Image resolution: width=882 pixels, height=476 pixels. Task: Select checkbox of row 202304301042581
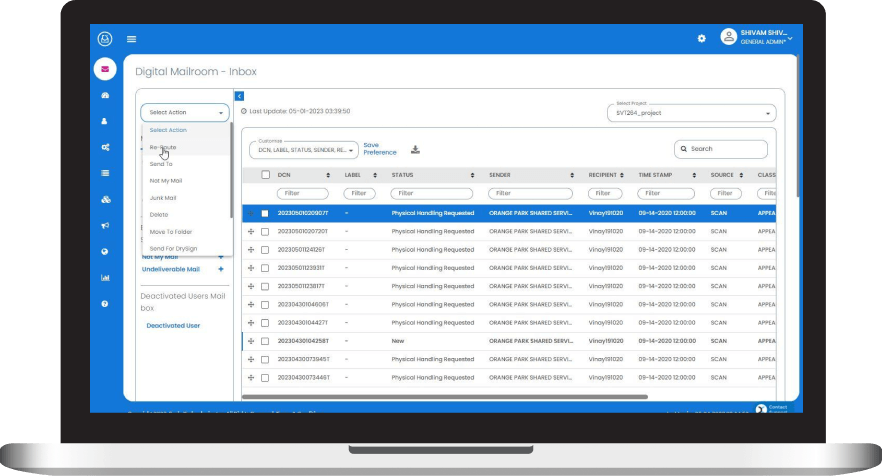click(265, 340)
